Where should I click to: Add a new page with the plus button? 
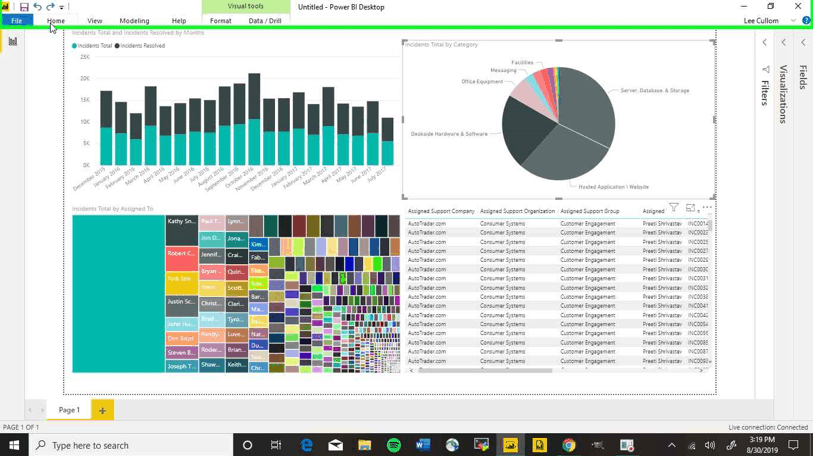[x=102, y=410]
